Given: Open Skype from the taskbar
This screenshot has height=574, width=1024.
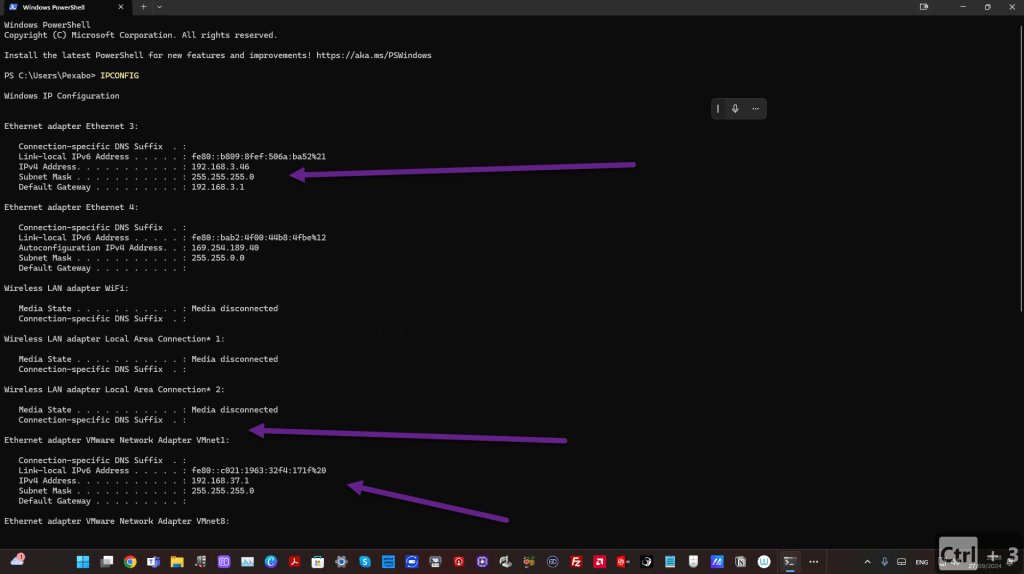Looking at the screenshot, I should [x=365, y=562].
